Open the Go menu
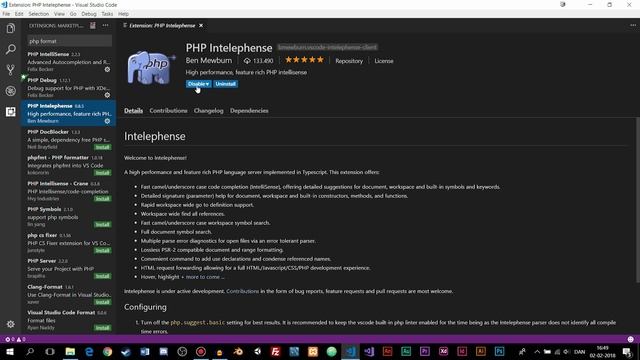This screenshot has height=360, width=640. (x=73, y=14)
